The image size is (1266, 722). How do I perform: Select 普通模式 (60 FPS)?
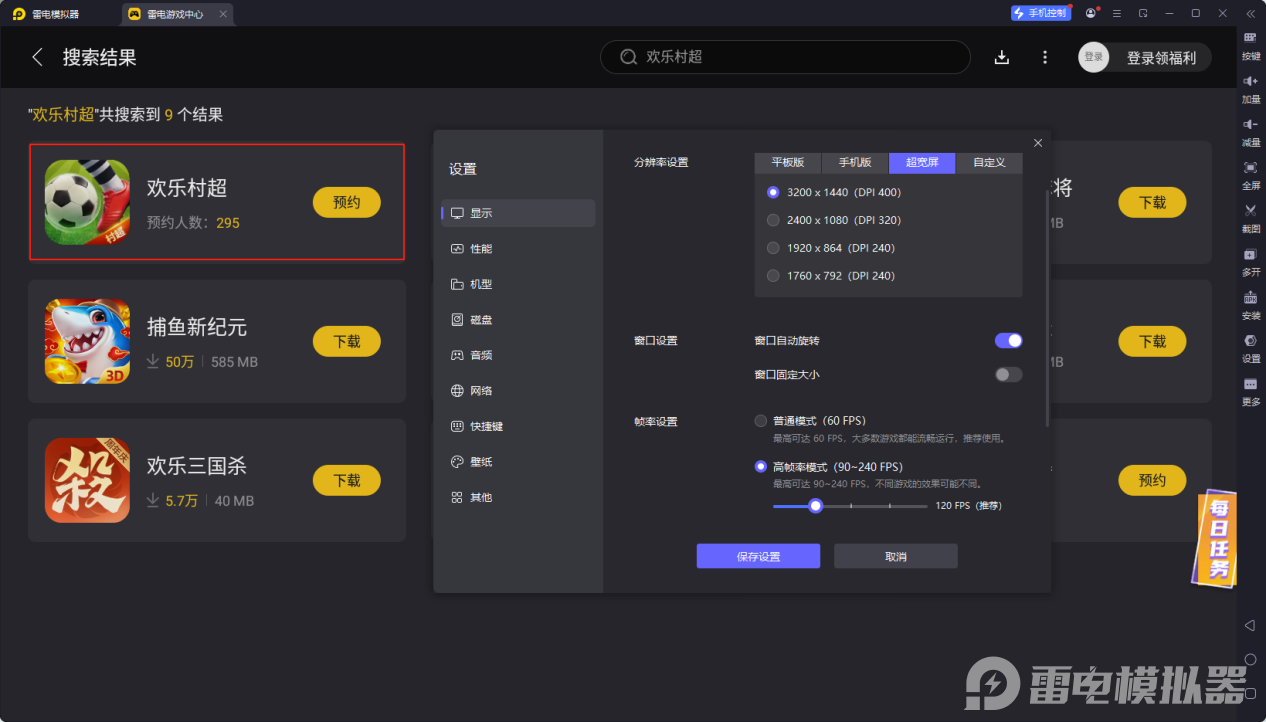[x=761, y=421]
